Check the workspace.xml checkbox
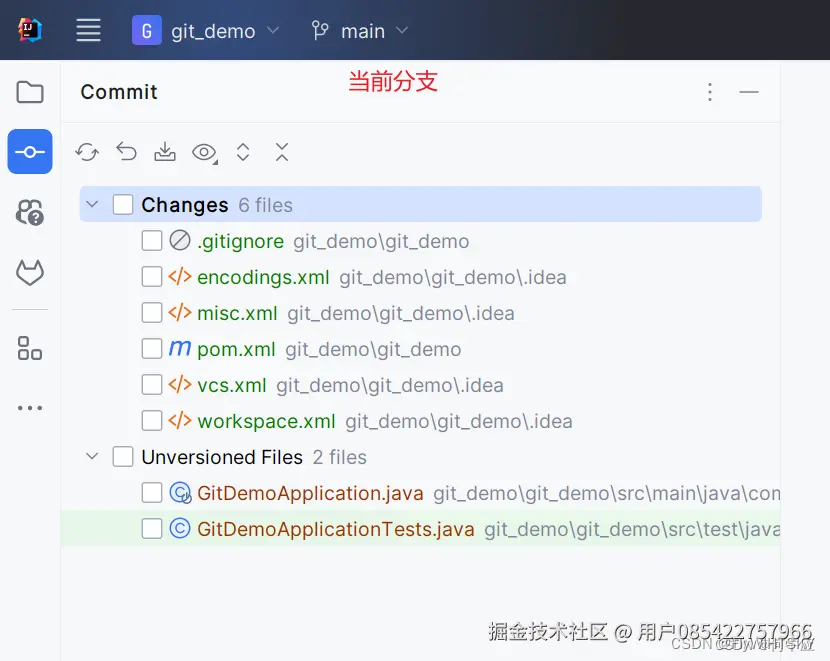 (152, 421)
